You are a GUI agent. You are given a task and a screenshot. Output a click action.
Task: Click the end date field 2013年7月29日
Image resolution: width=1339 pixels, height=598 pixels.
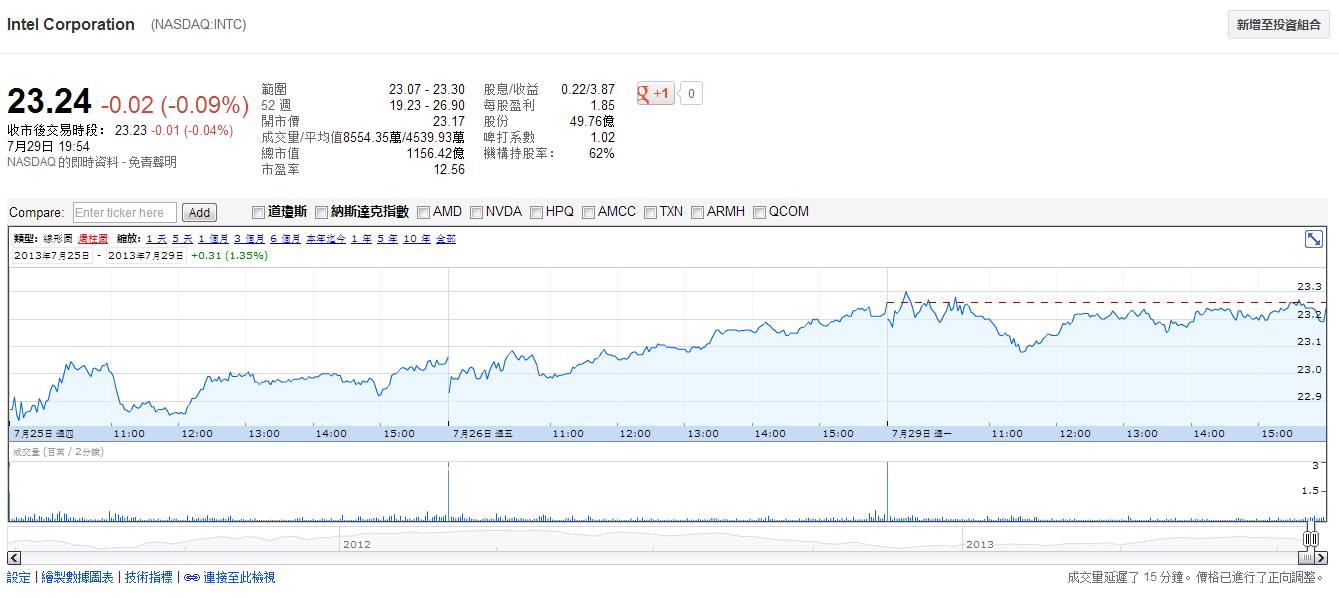coord(146,256)
